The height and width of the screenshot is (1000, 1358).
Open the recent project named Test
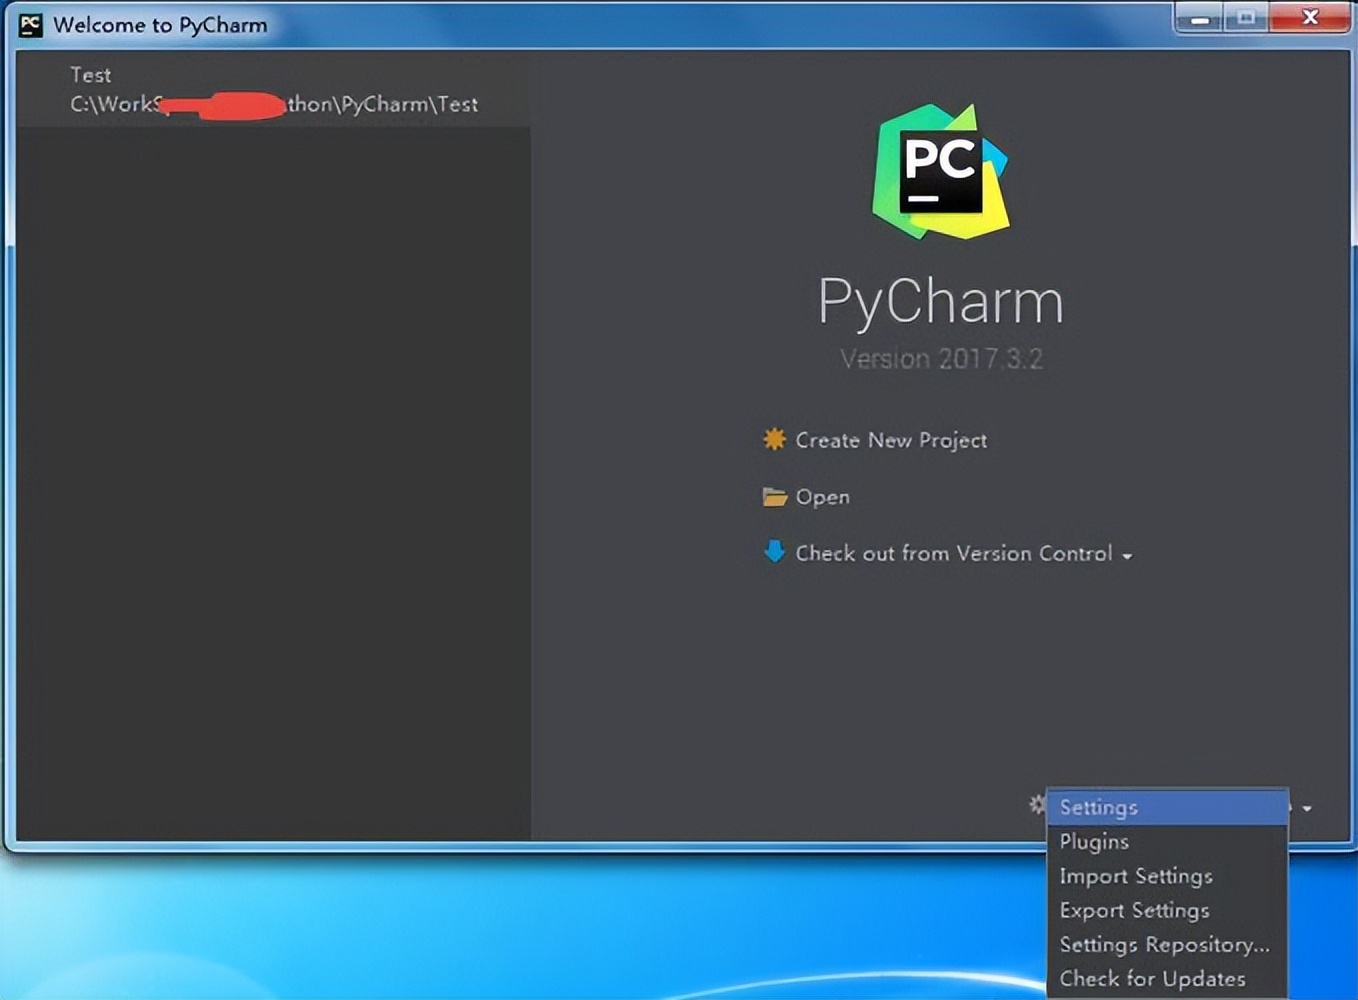[x=90, y=75]
